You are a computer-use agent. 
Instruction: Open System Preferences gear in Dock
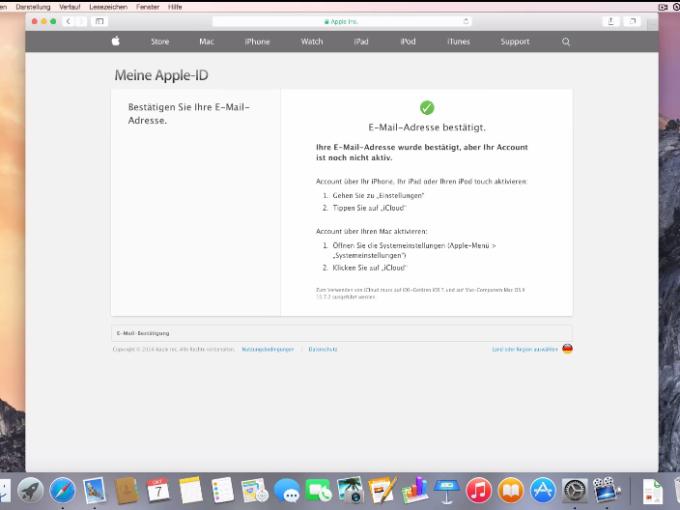pos(575,490)
